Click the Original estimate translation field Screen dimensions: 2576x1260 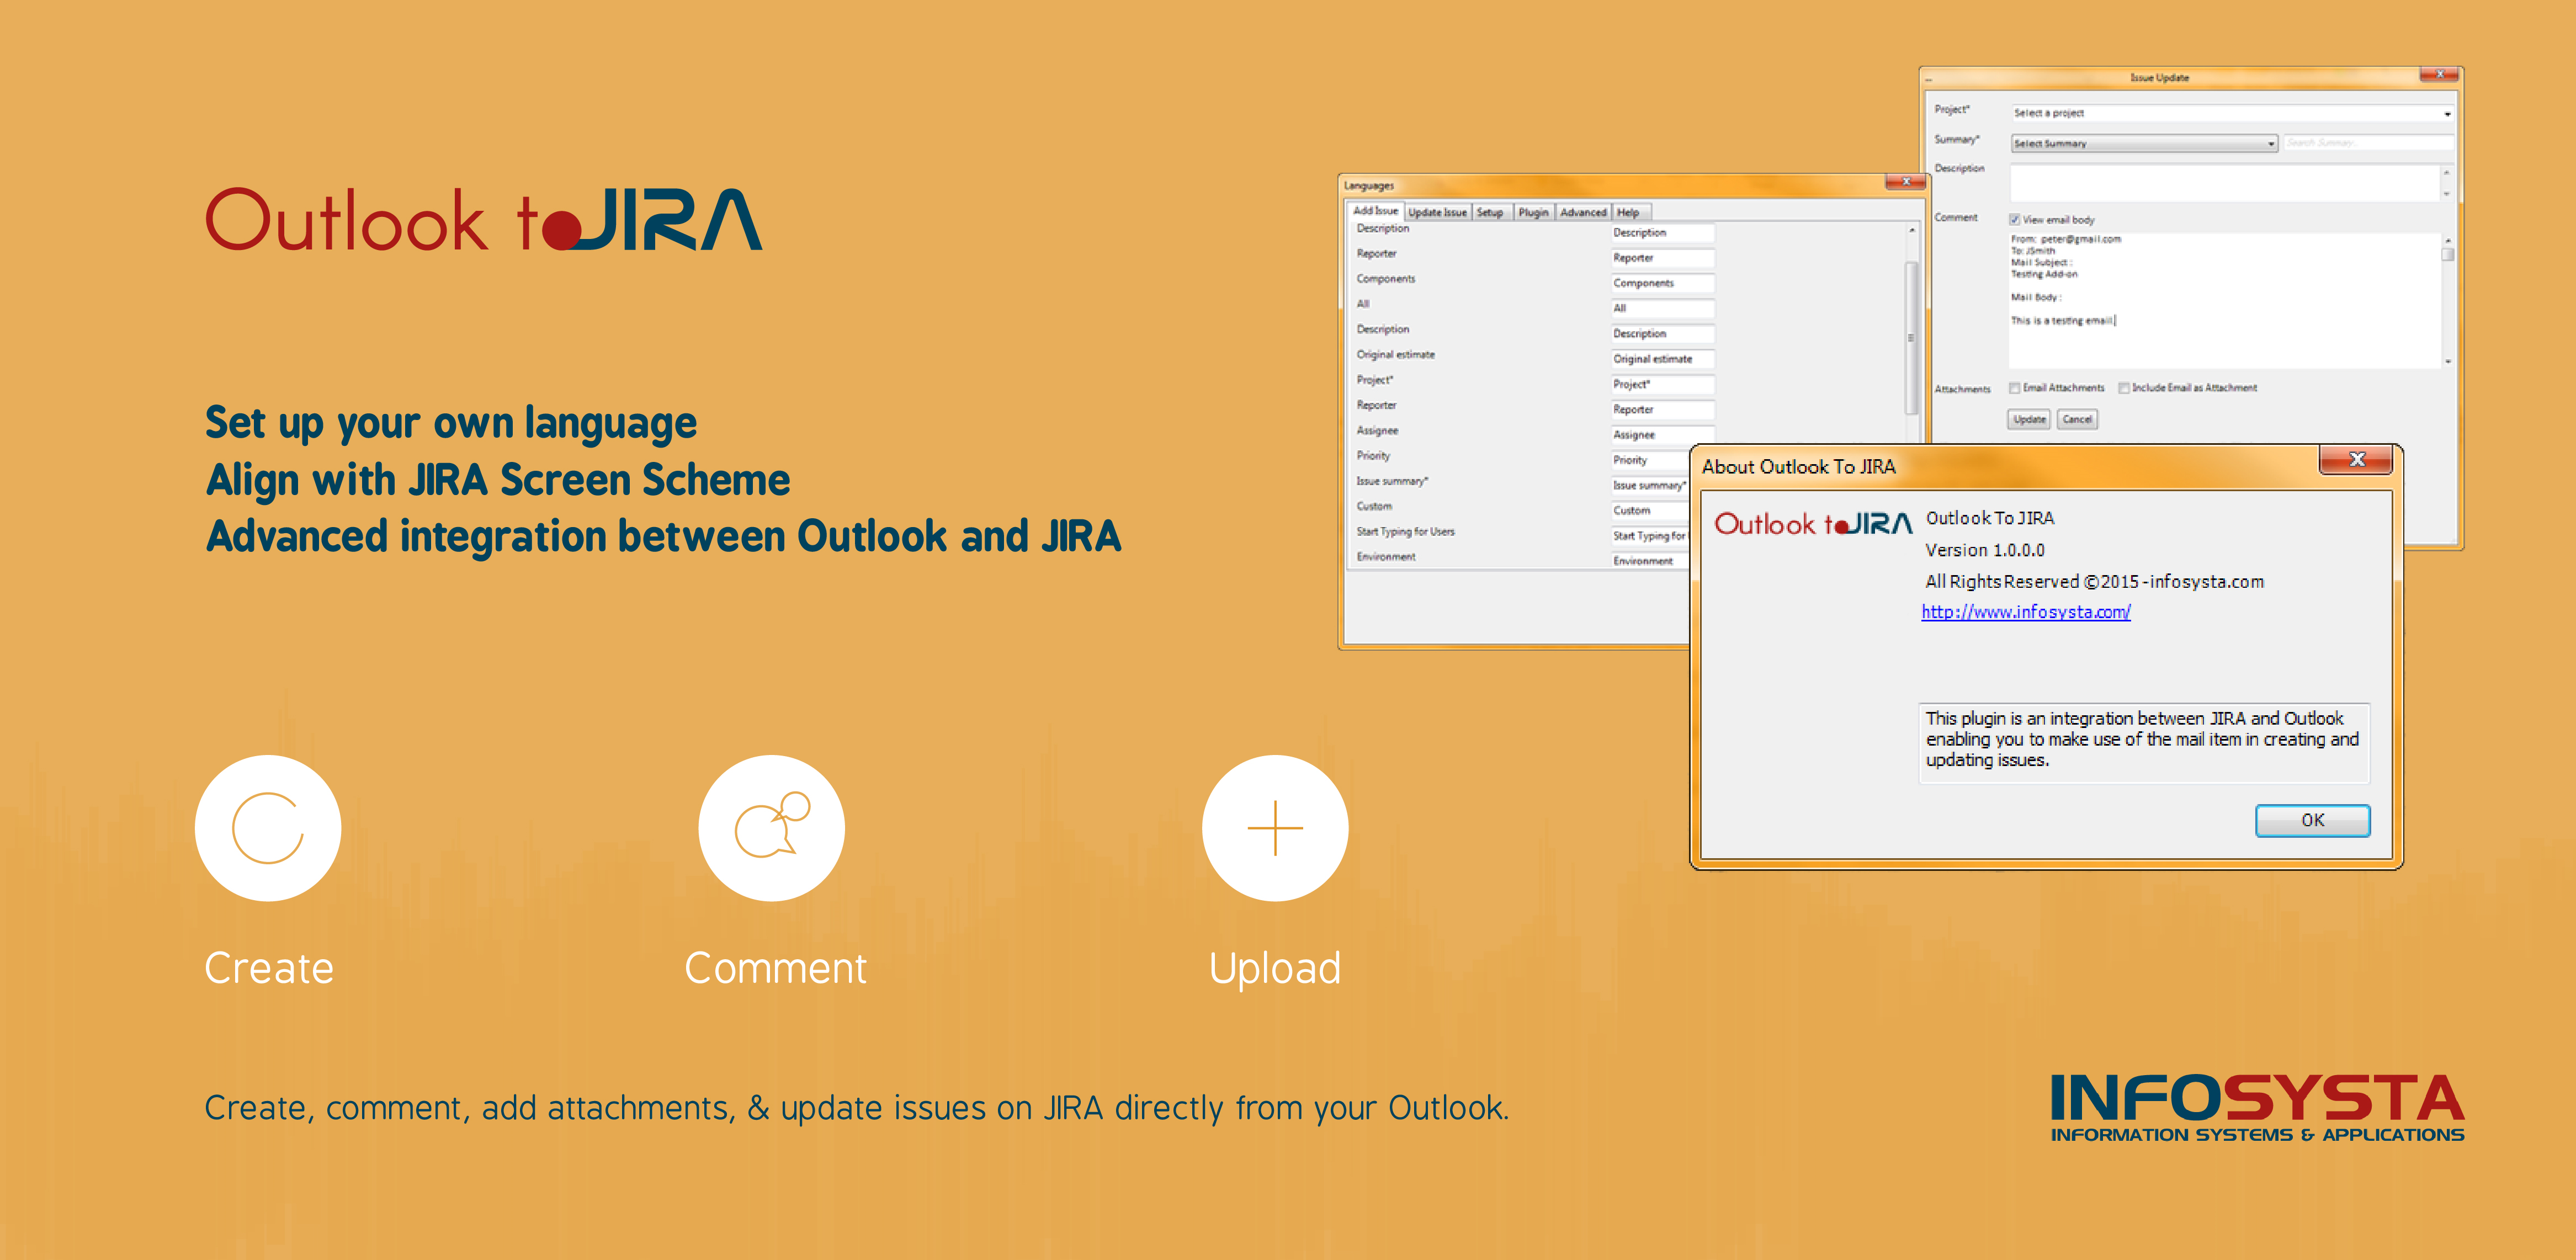click(1663, 359)
